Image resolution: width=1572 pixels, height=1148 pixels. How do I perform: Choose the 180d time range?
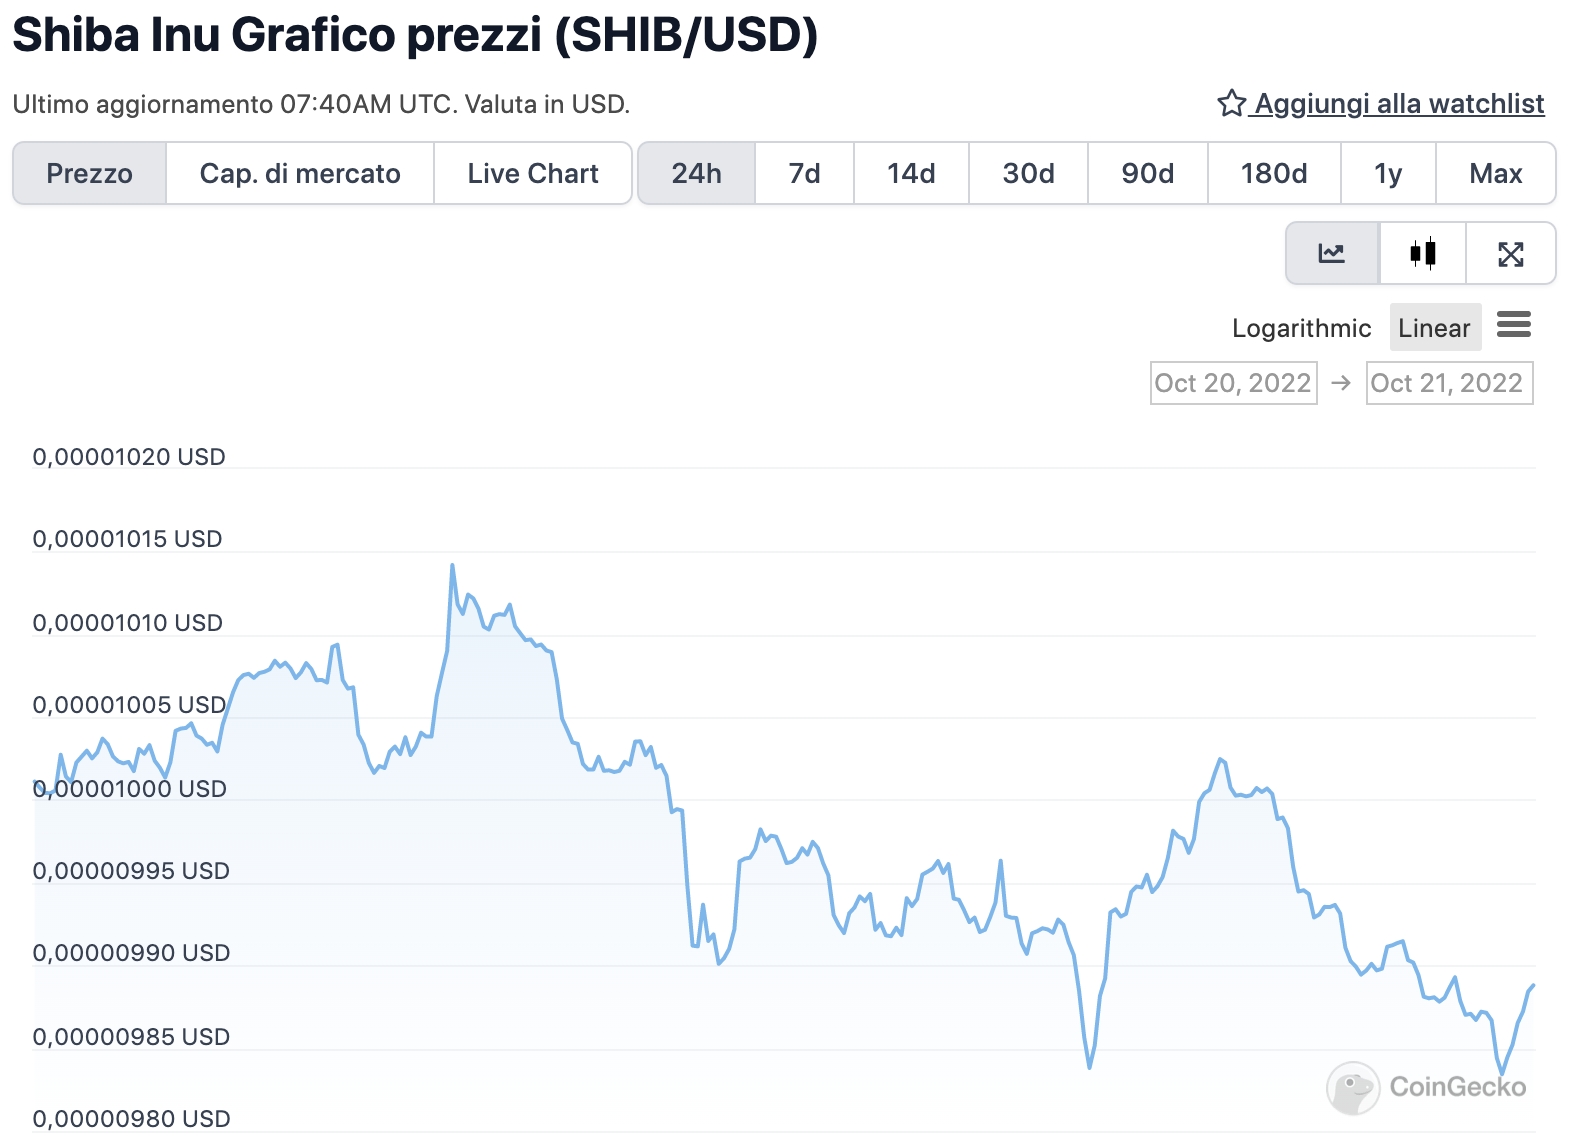pos(1274,173)
